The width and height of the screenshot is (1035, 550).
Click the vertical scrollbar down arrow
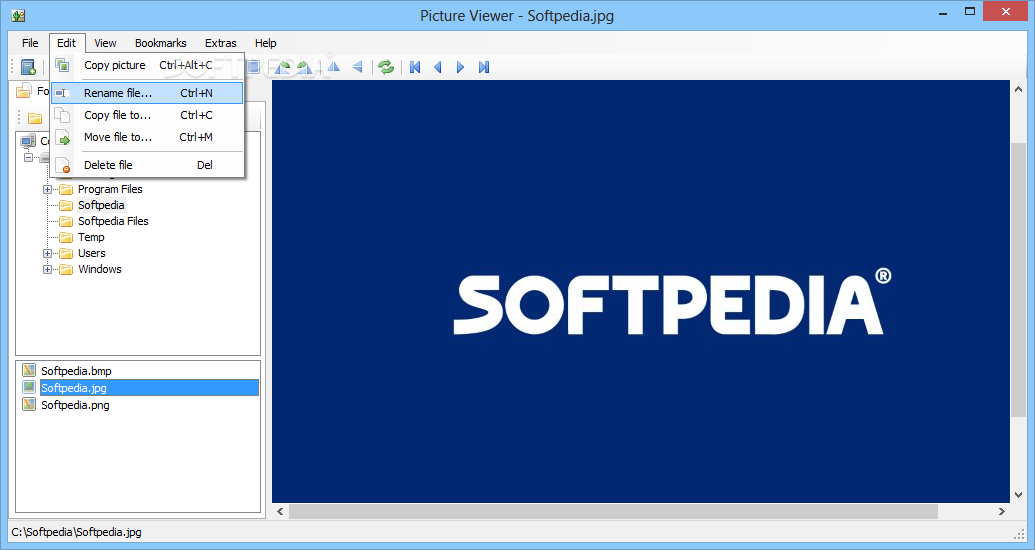coord(1020,495)
